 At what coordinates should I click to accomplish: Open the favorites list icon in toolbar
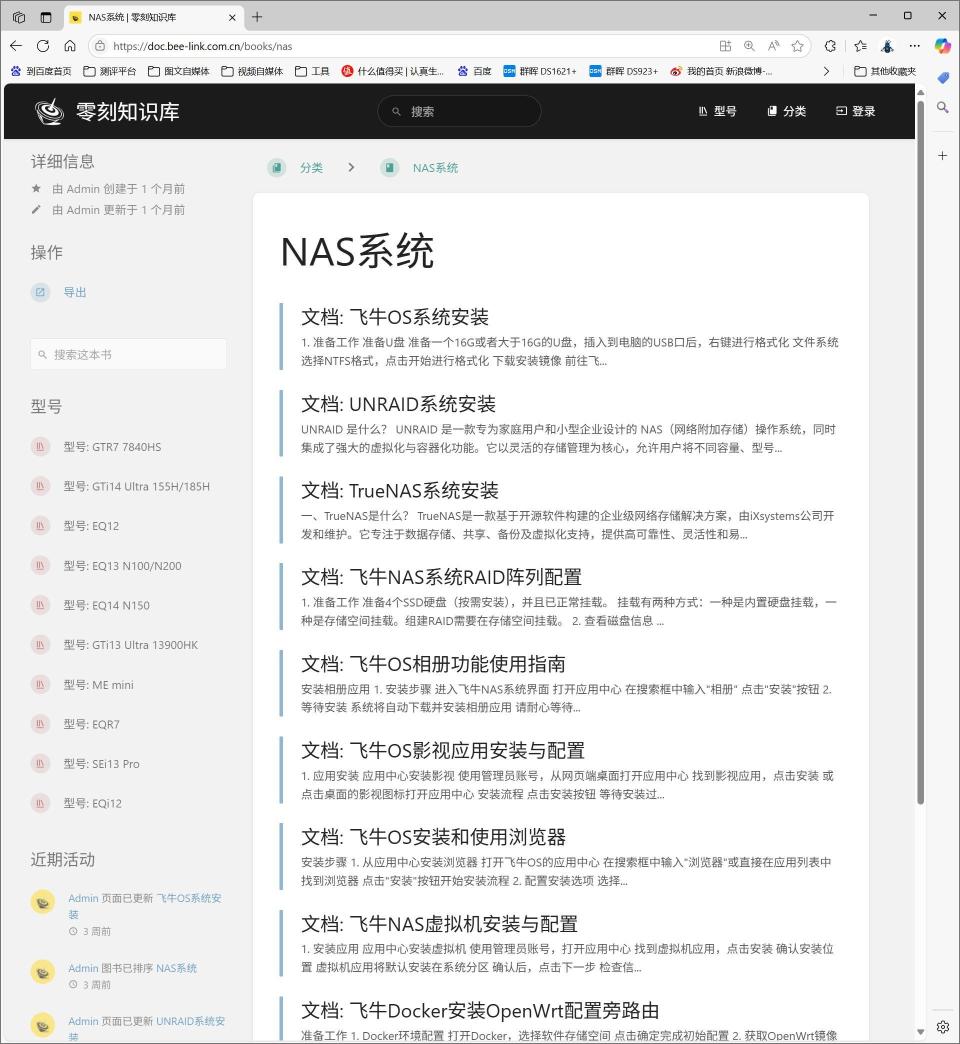[860, 46]
